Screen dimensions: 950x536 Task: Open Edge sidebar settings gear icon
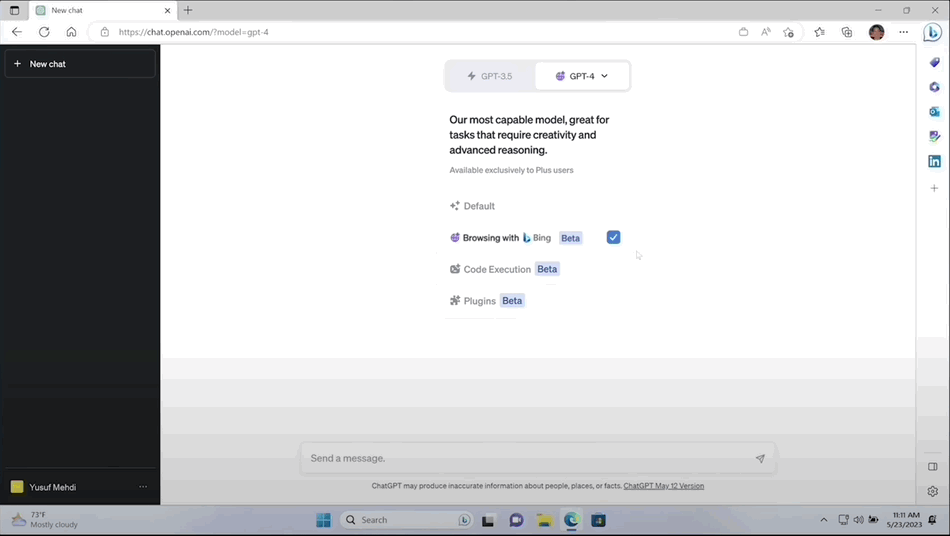932,491
